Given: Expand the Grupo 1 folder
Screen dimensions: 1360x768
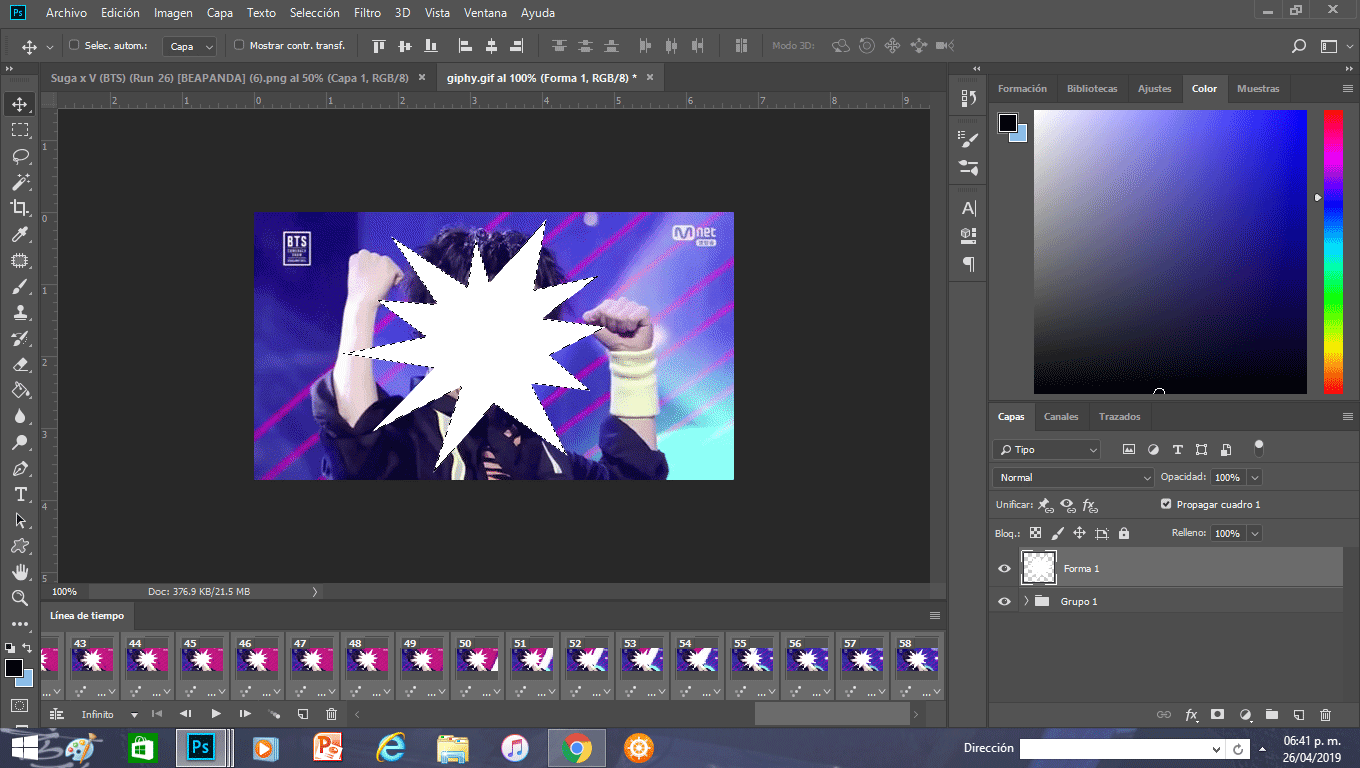Looking at the screenshot, I should [x=1026, y=601].
